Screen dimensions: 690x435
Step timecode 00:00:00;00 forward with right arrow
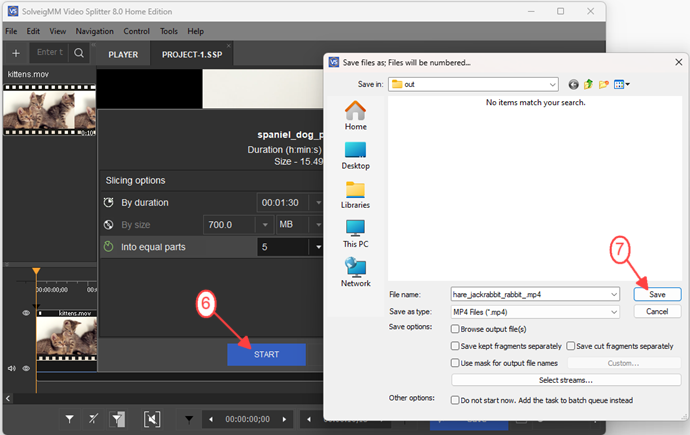click(284, 419)
